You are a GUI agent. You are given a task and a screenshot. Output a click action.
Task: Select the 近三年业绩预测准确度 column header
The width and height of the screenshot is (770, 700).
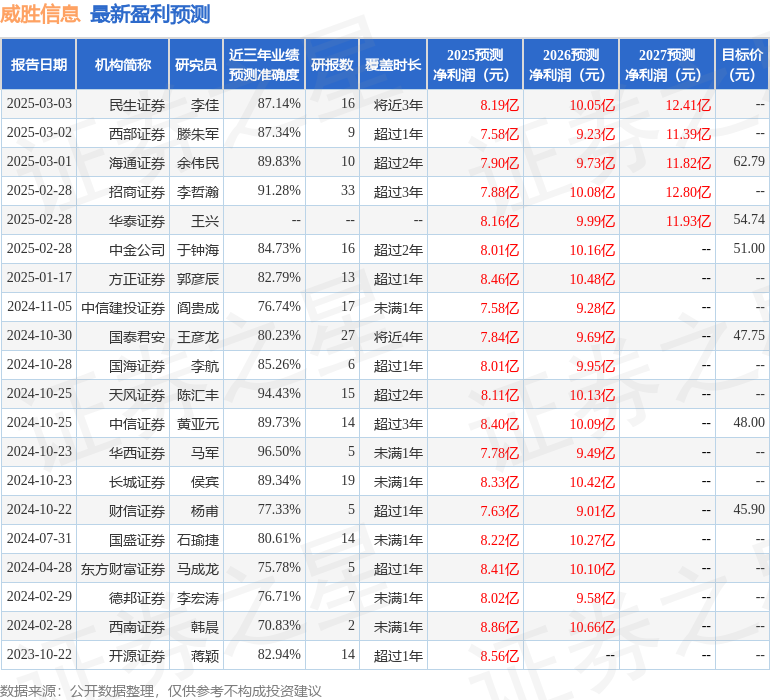(x=264, y=65)
